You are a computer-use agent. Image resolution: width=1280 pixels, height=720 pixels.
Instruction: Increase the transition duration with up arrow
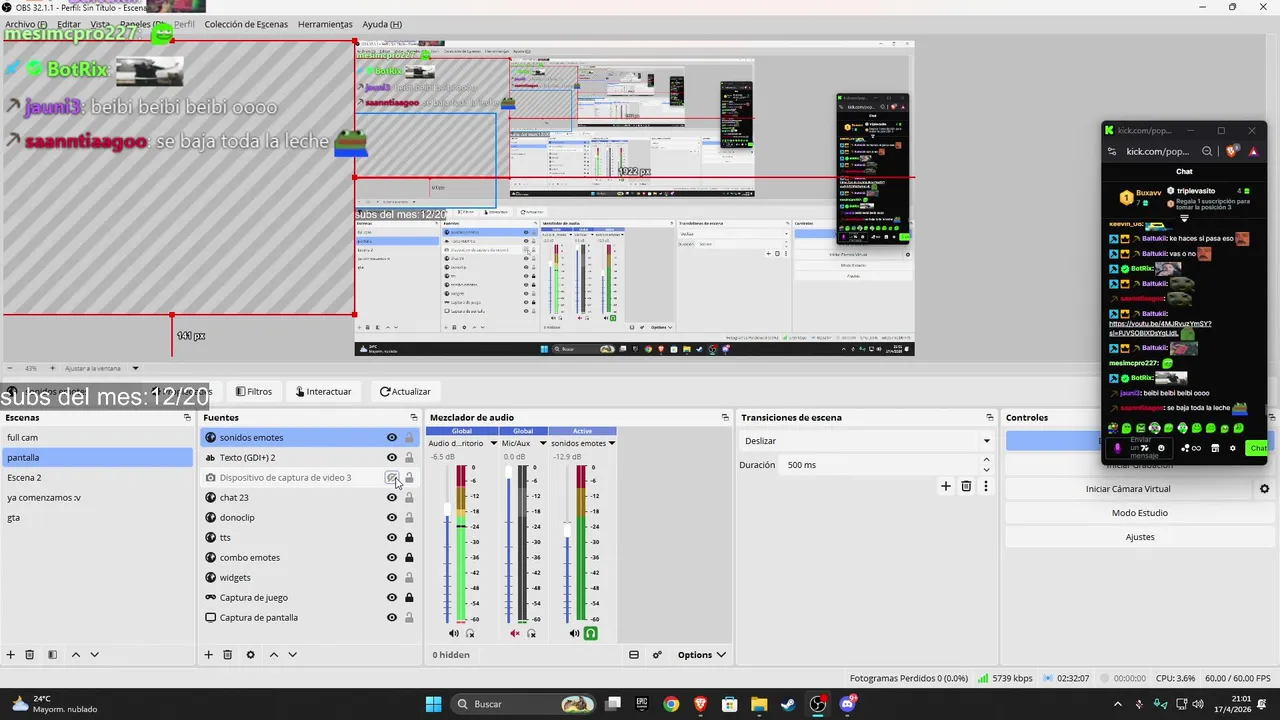coord(986,460)
